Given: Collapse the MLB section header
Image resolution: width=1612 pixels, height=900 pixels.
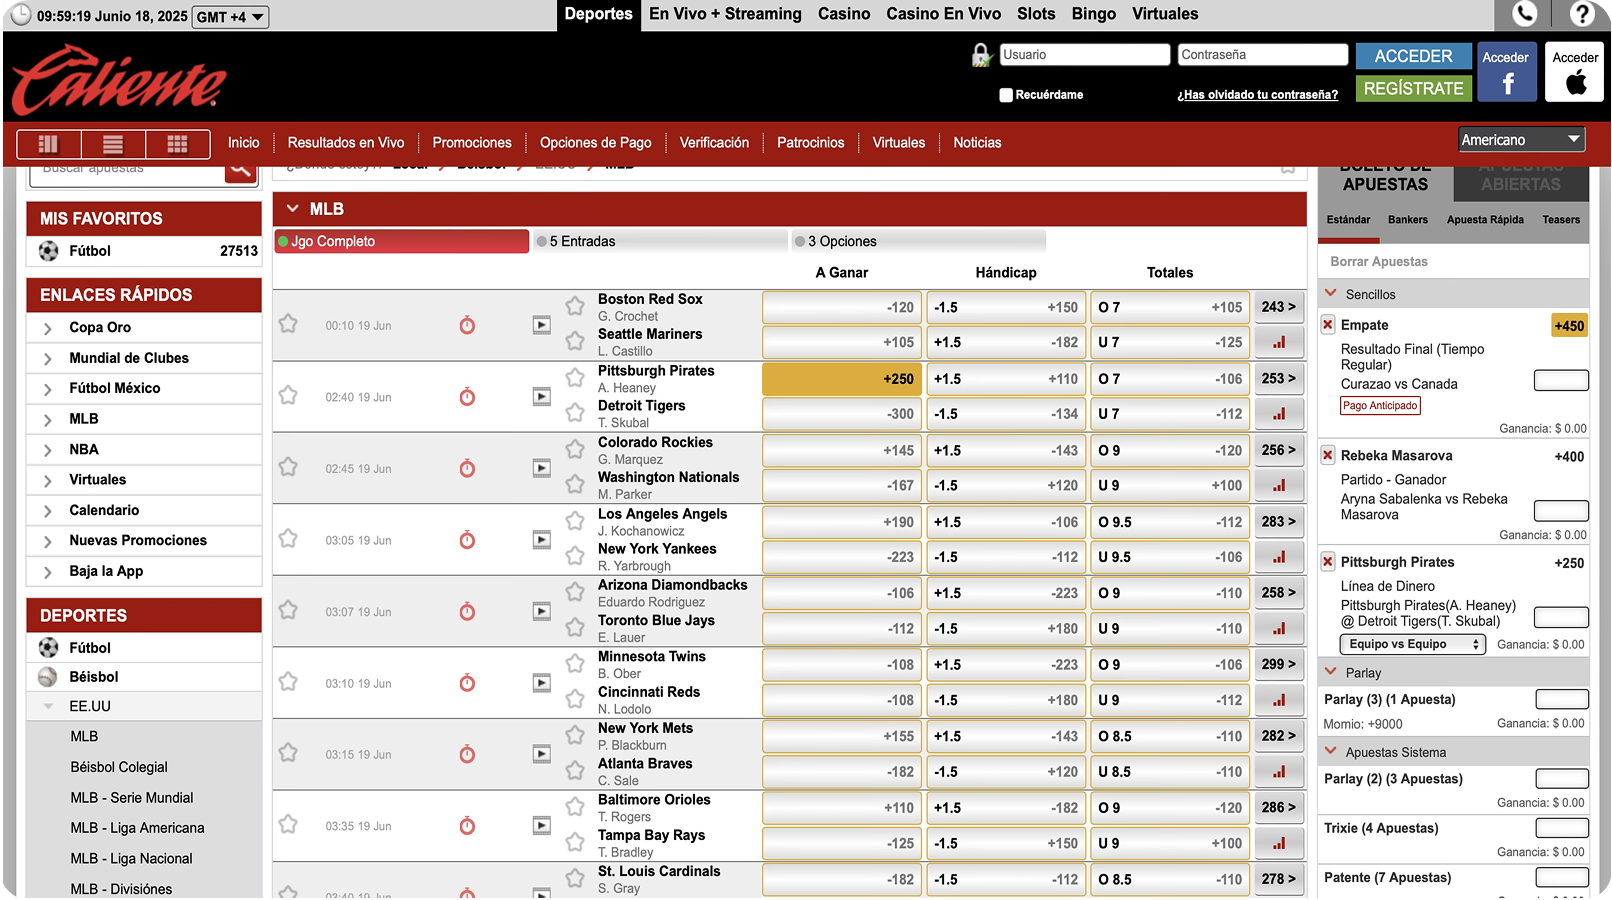Looking at the screenshot, I should (293, 209).
